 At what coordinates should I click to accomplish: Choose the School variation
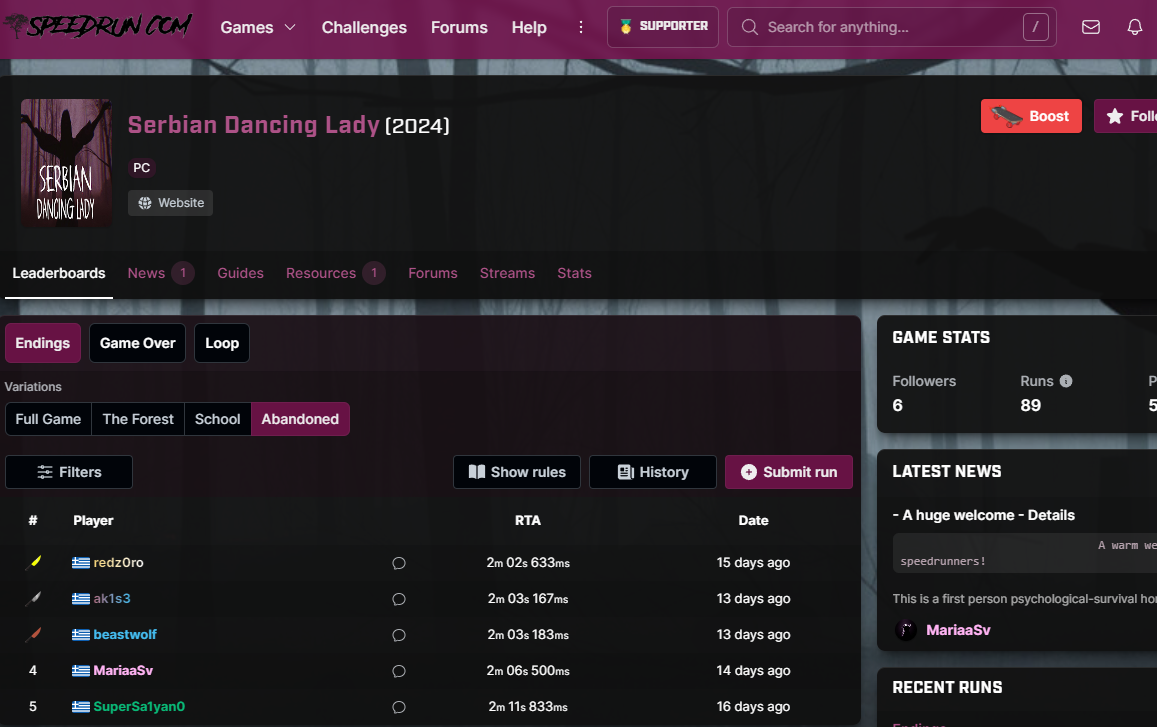coord(218,419)
